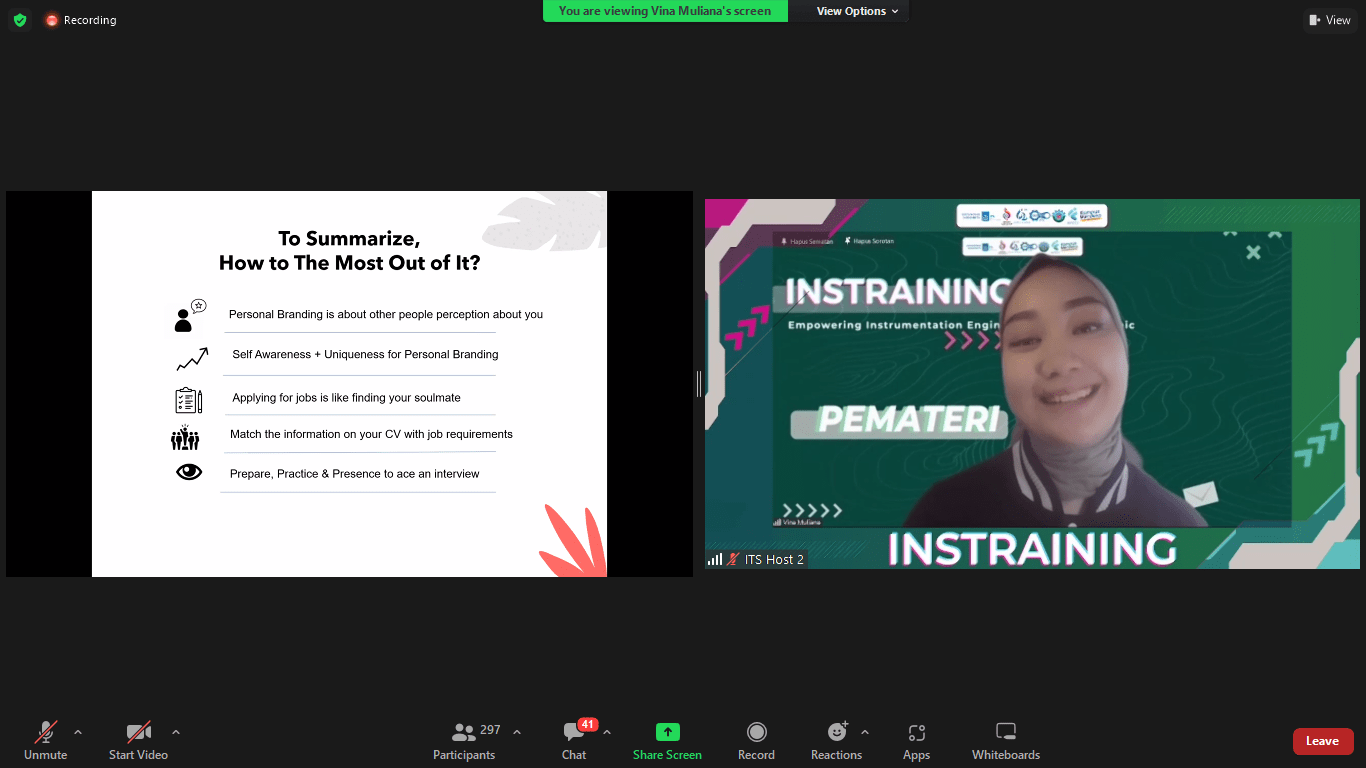Click the green Share Screen icon
The width and height of the screenshot is (1366, 768).
coord(667,732)
